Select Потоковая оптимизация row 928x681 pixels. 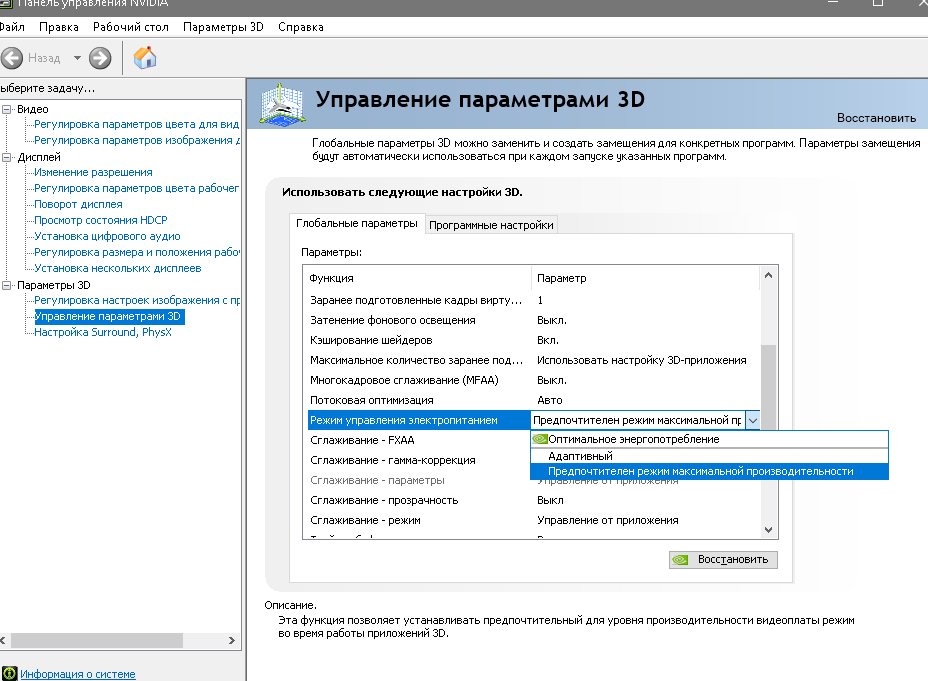click(x=533, y=401)
